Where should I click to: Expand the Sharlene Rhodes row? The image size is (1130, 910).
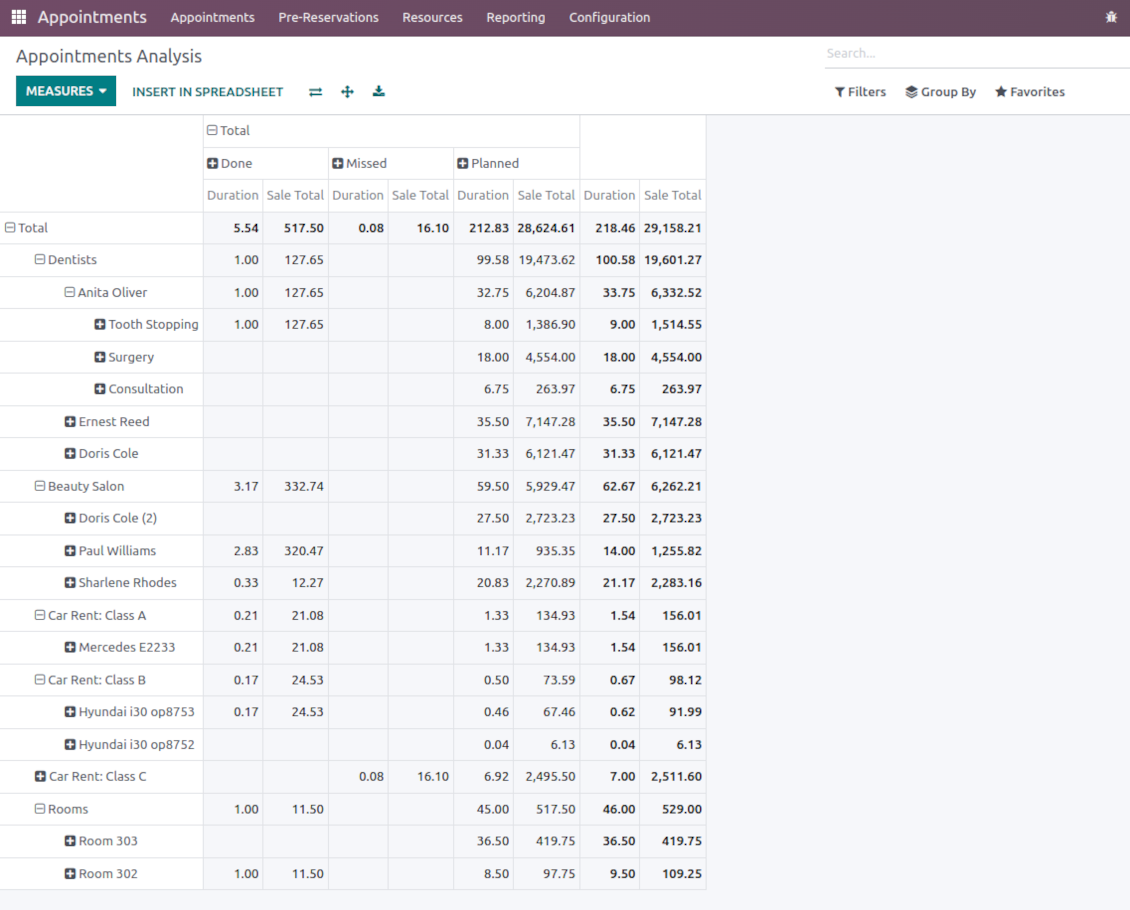point(120,582)
